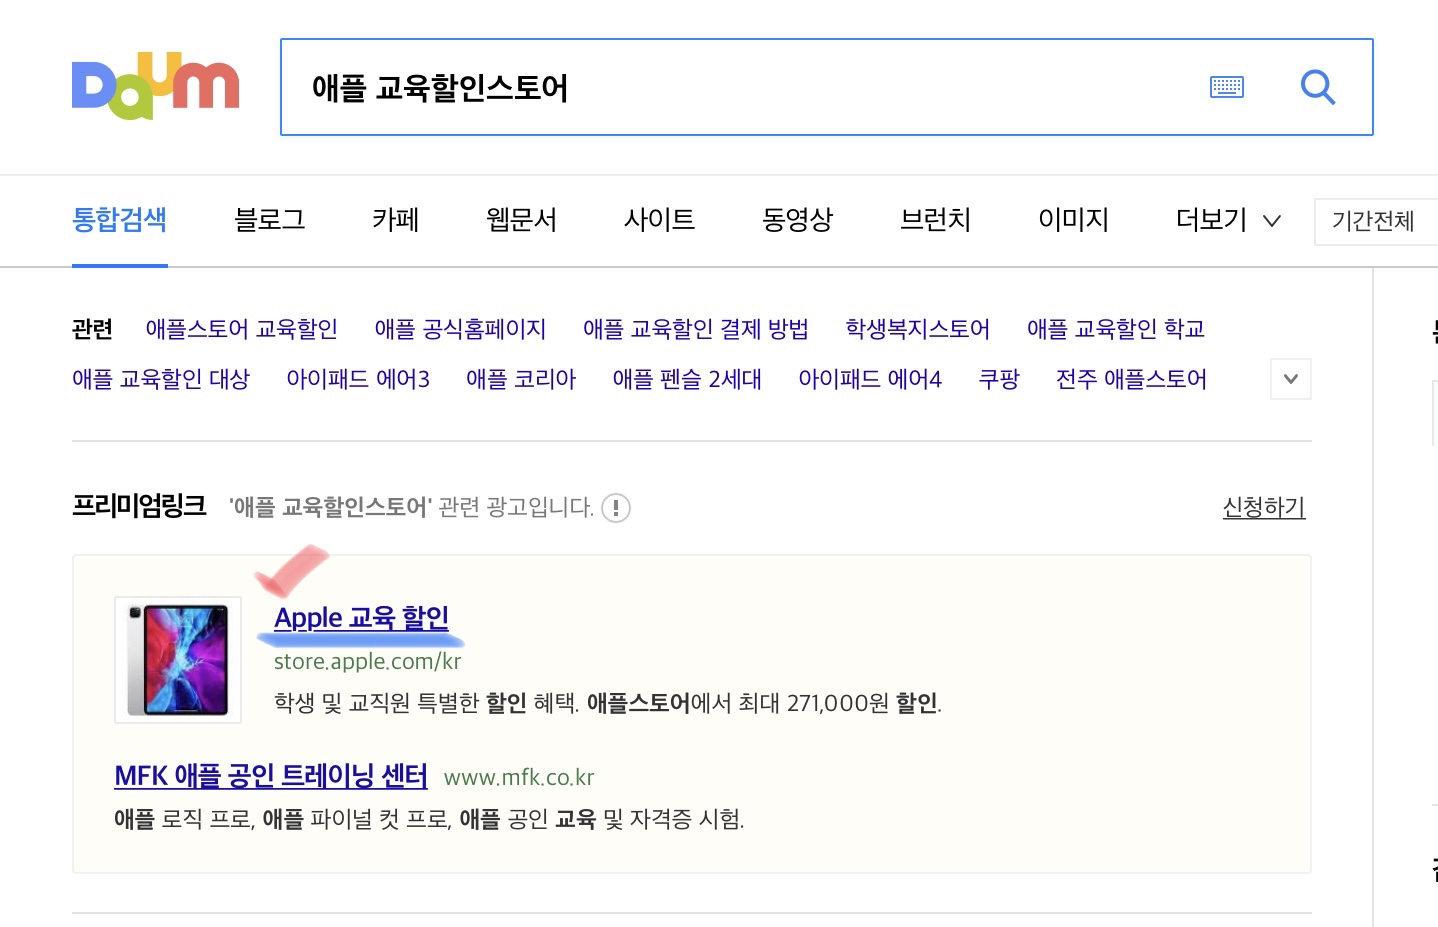Click related search 쿠팡
1438x927 pixels.
click(999, 379)
